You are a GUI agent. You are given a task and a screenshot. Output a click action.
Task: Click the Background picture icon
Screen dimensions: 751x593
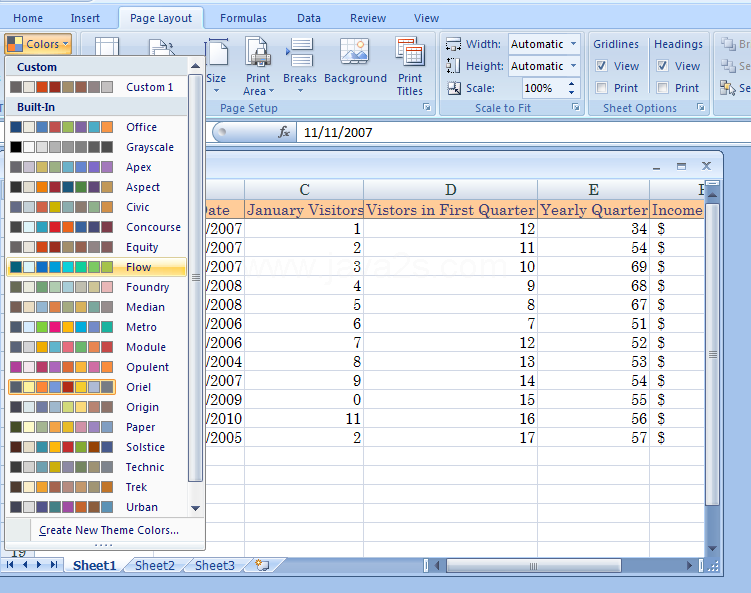point(354,52)
